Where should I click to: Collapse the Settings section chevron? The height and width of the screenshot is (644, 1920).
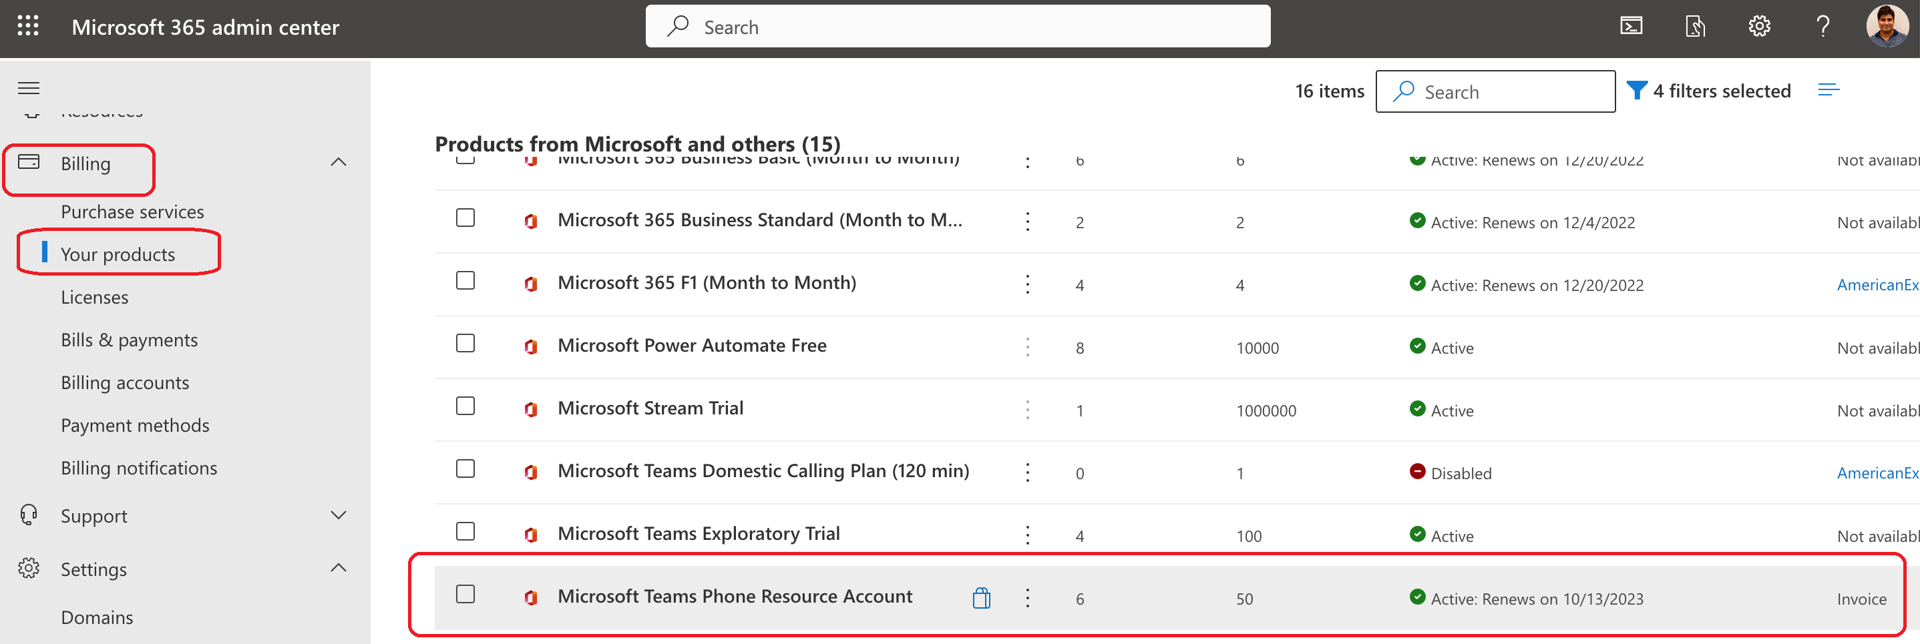(338, 568)
